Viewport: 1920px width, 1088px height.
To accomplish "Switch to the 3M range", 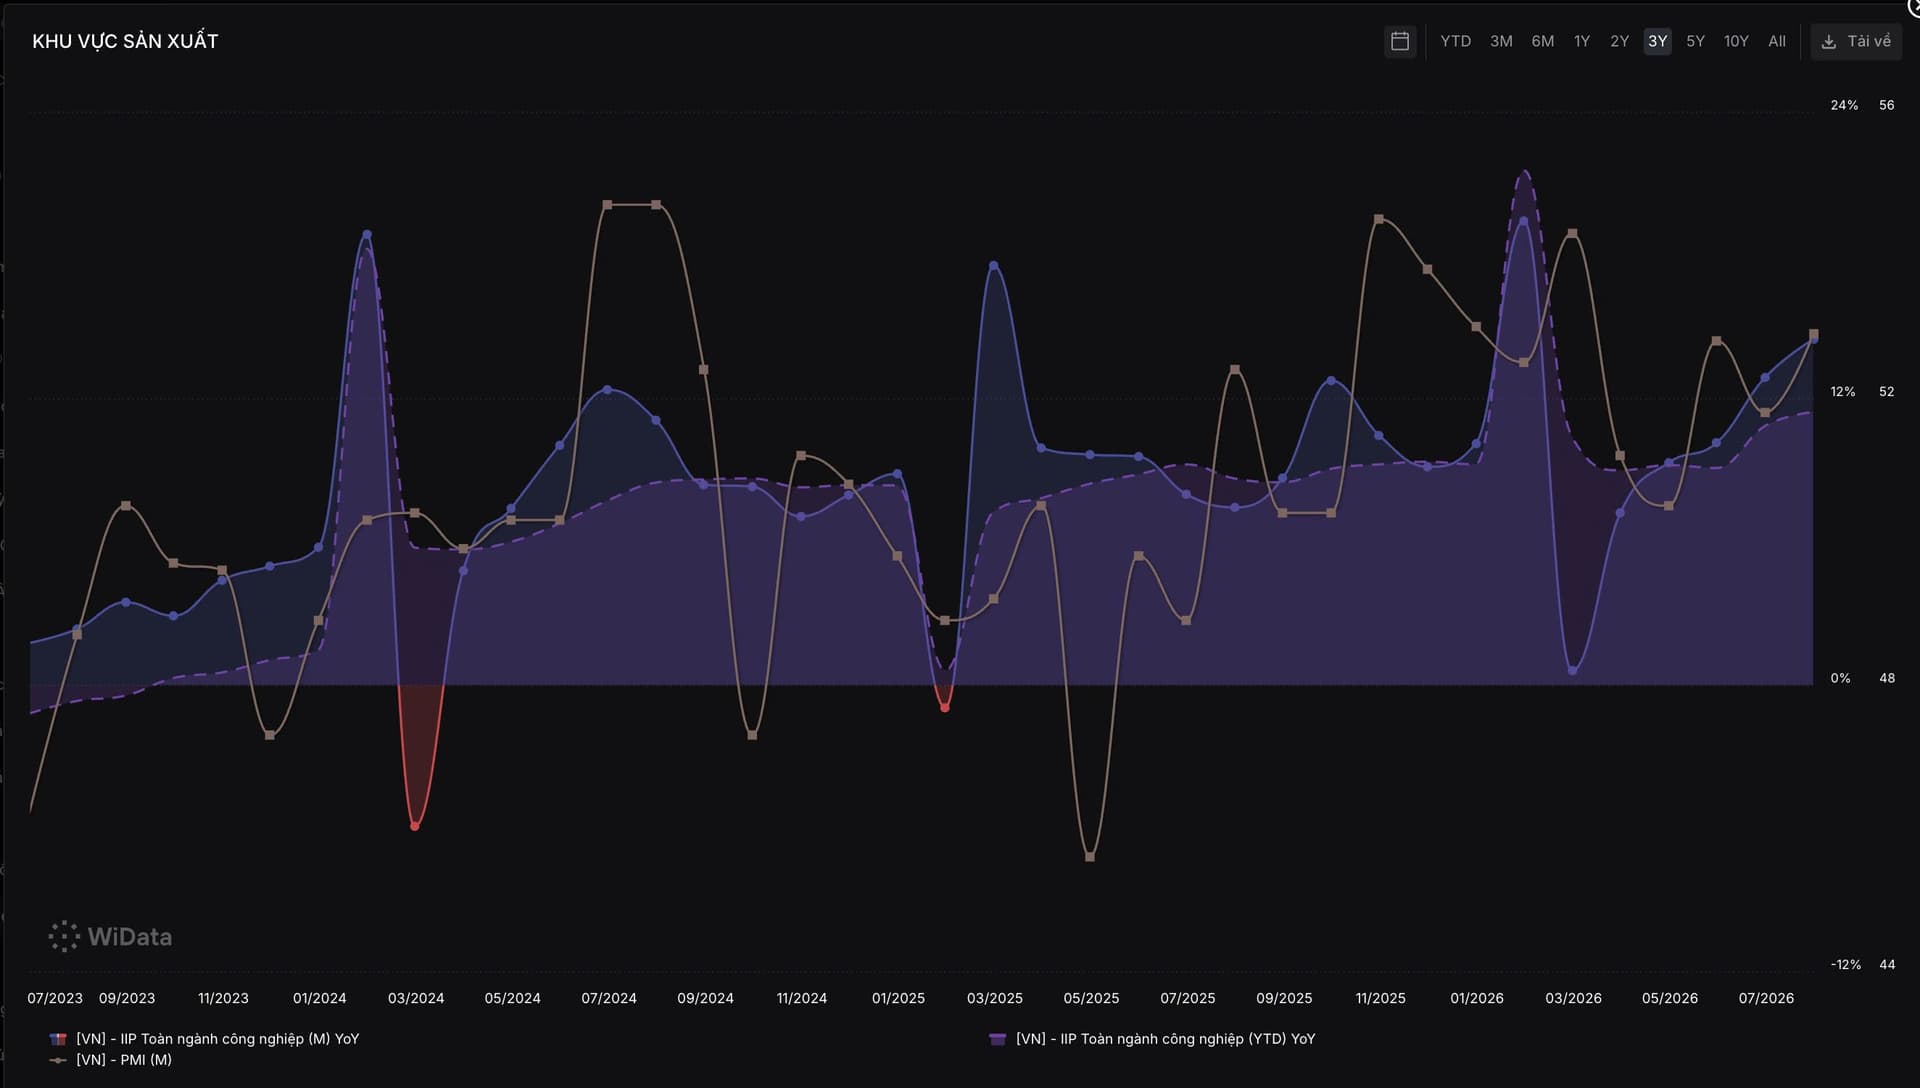I will click(1501, 41).
